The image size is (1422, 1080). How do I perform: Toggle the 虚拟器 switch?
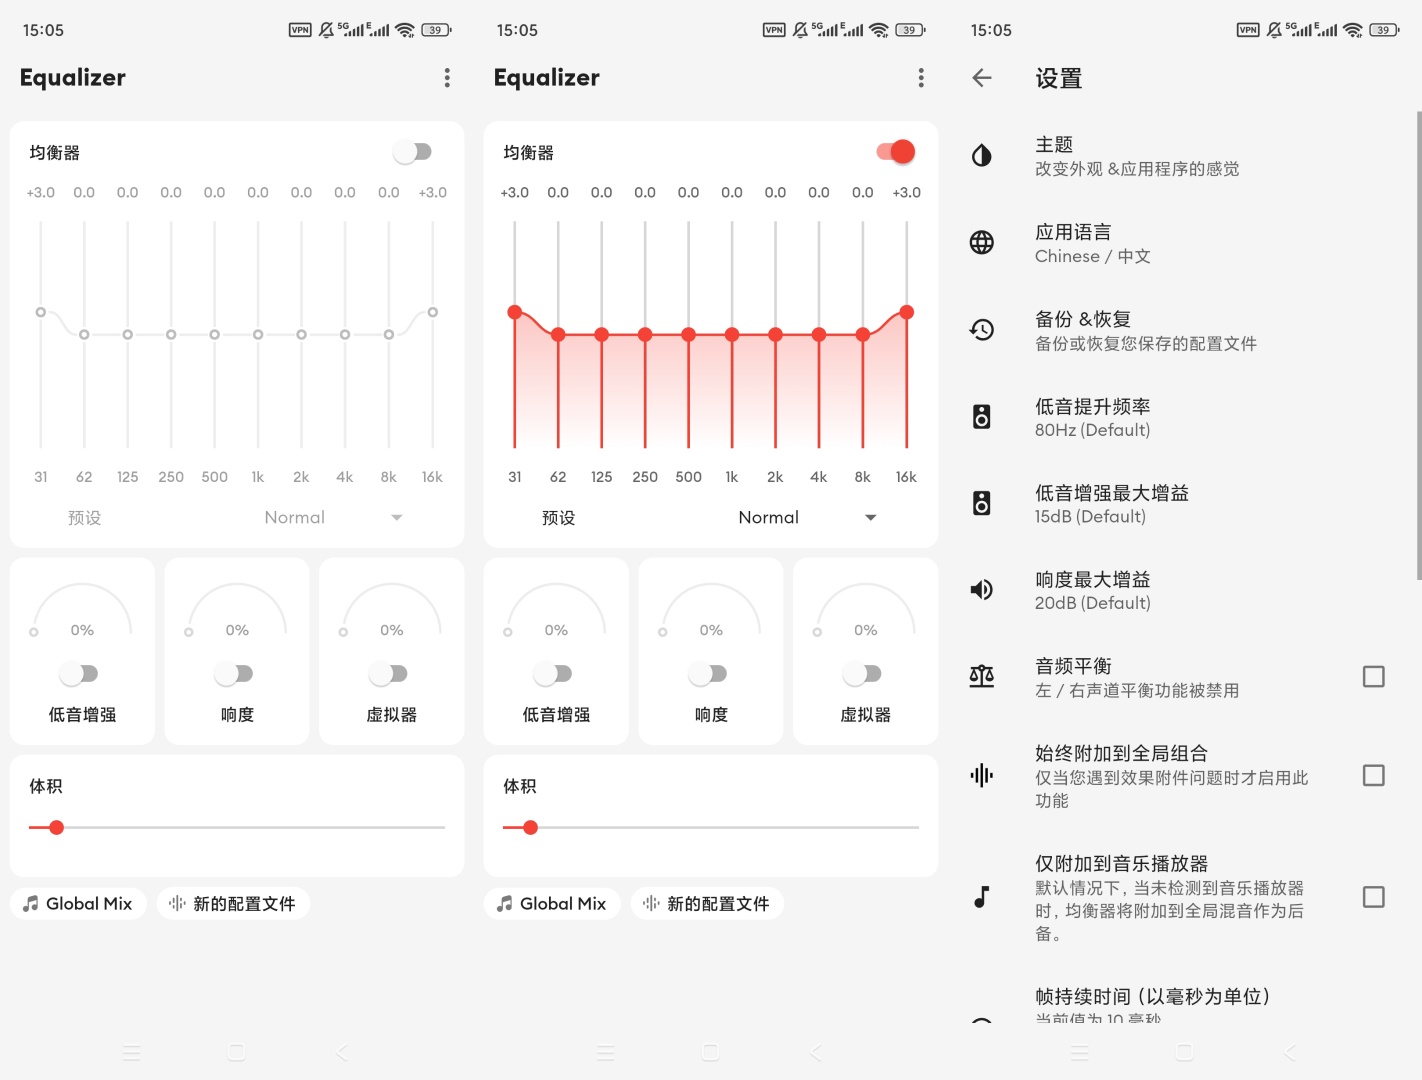click(x=391, y=673)
